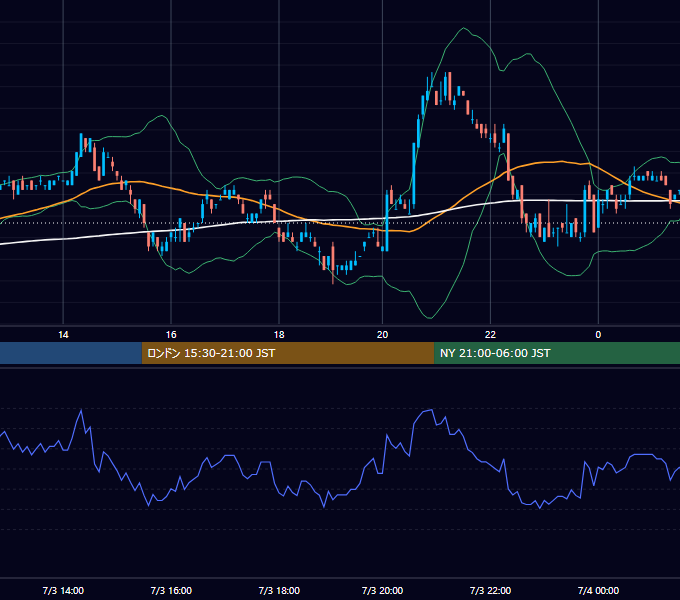The image size is (680, 600).
Task: Click the '7/4 00:00' lower axis label
Action: coord(598,590)
